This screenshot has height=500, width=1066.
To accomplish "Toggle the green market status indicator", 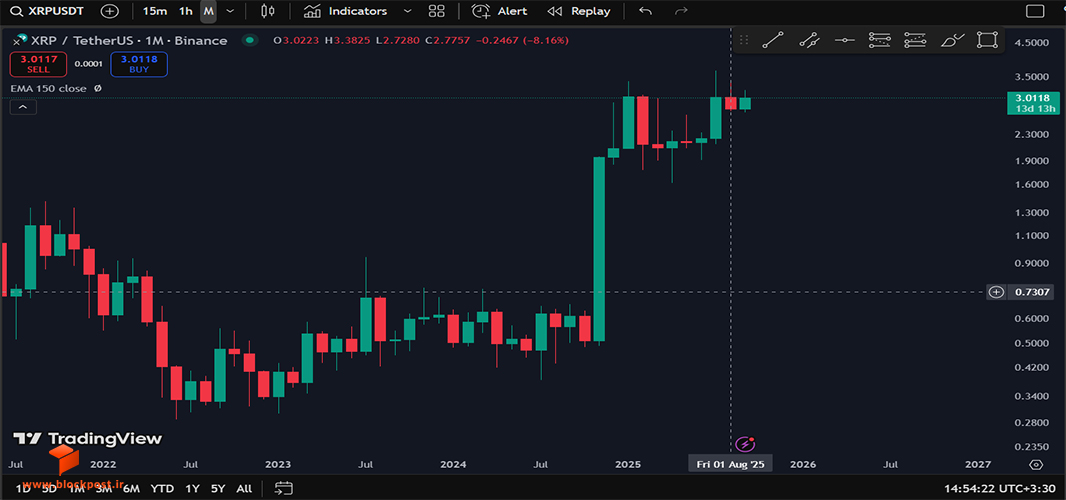I will tap(250, 41).
